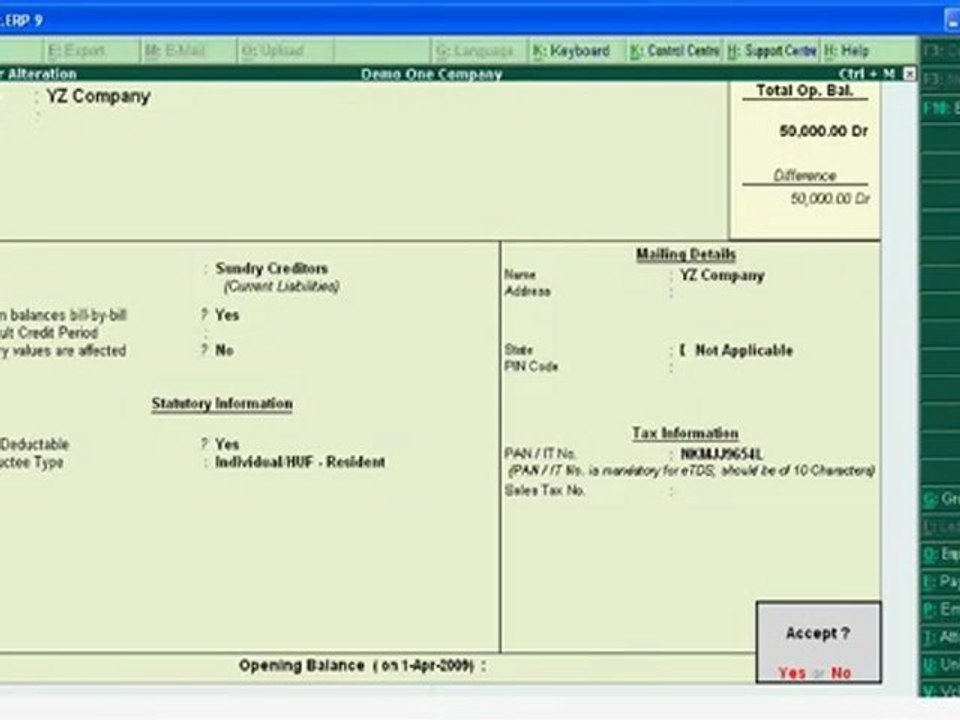Click the Sales Tax No. label
Image resolution: width=960 pixels, height=720 pixels.
pyautogui.click(x=544, y=490)
